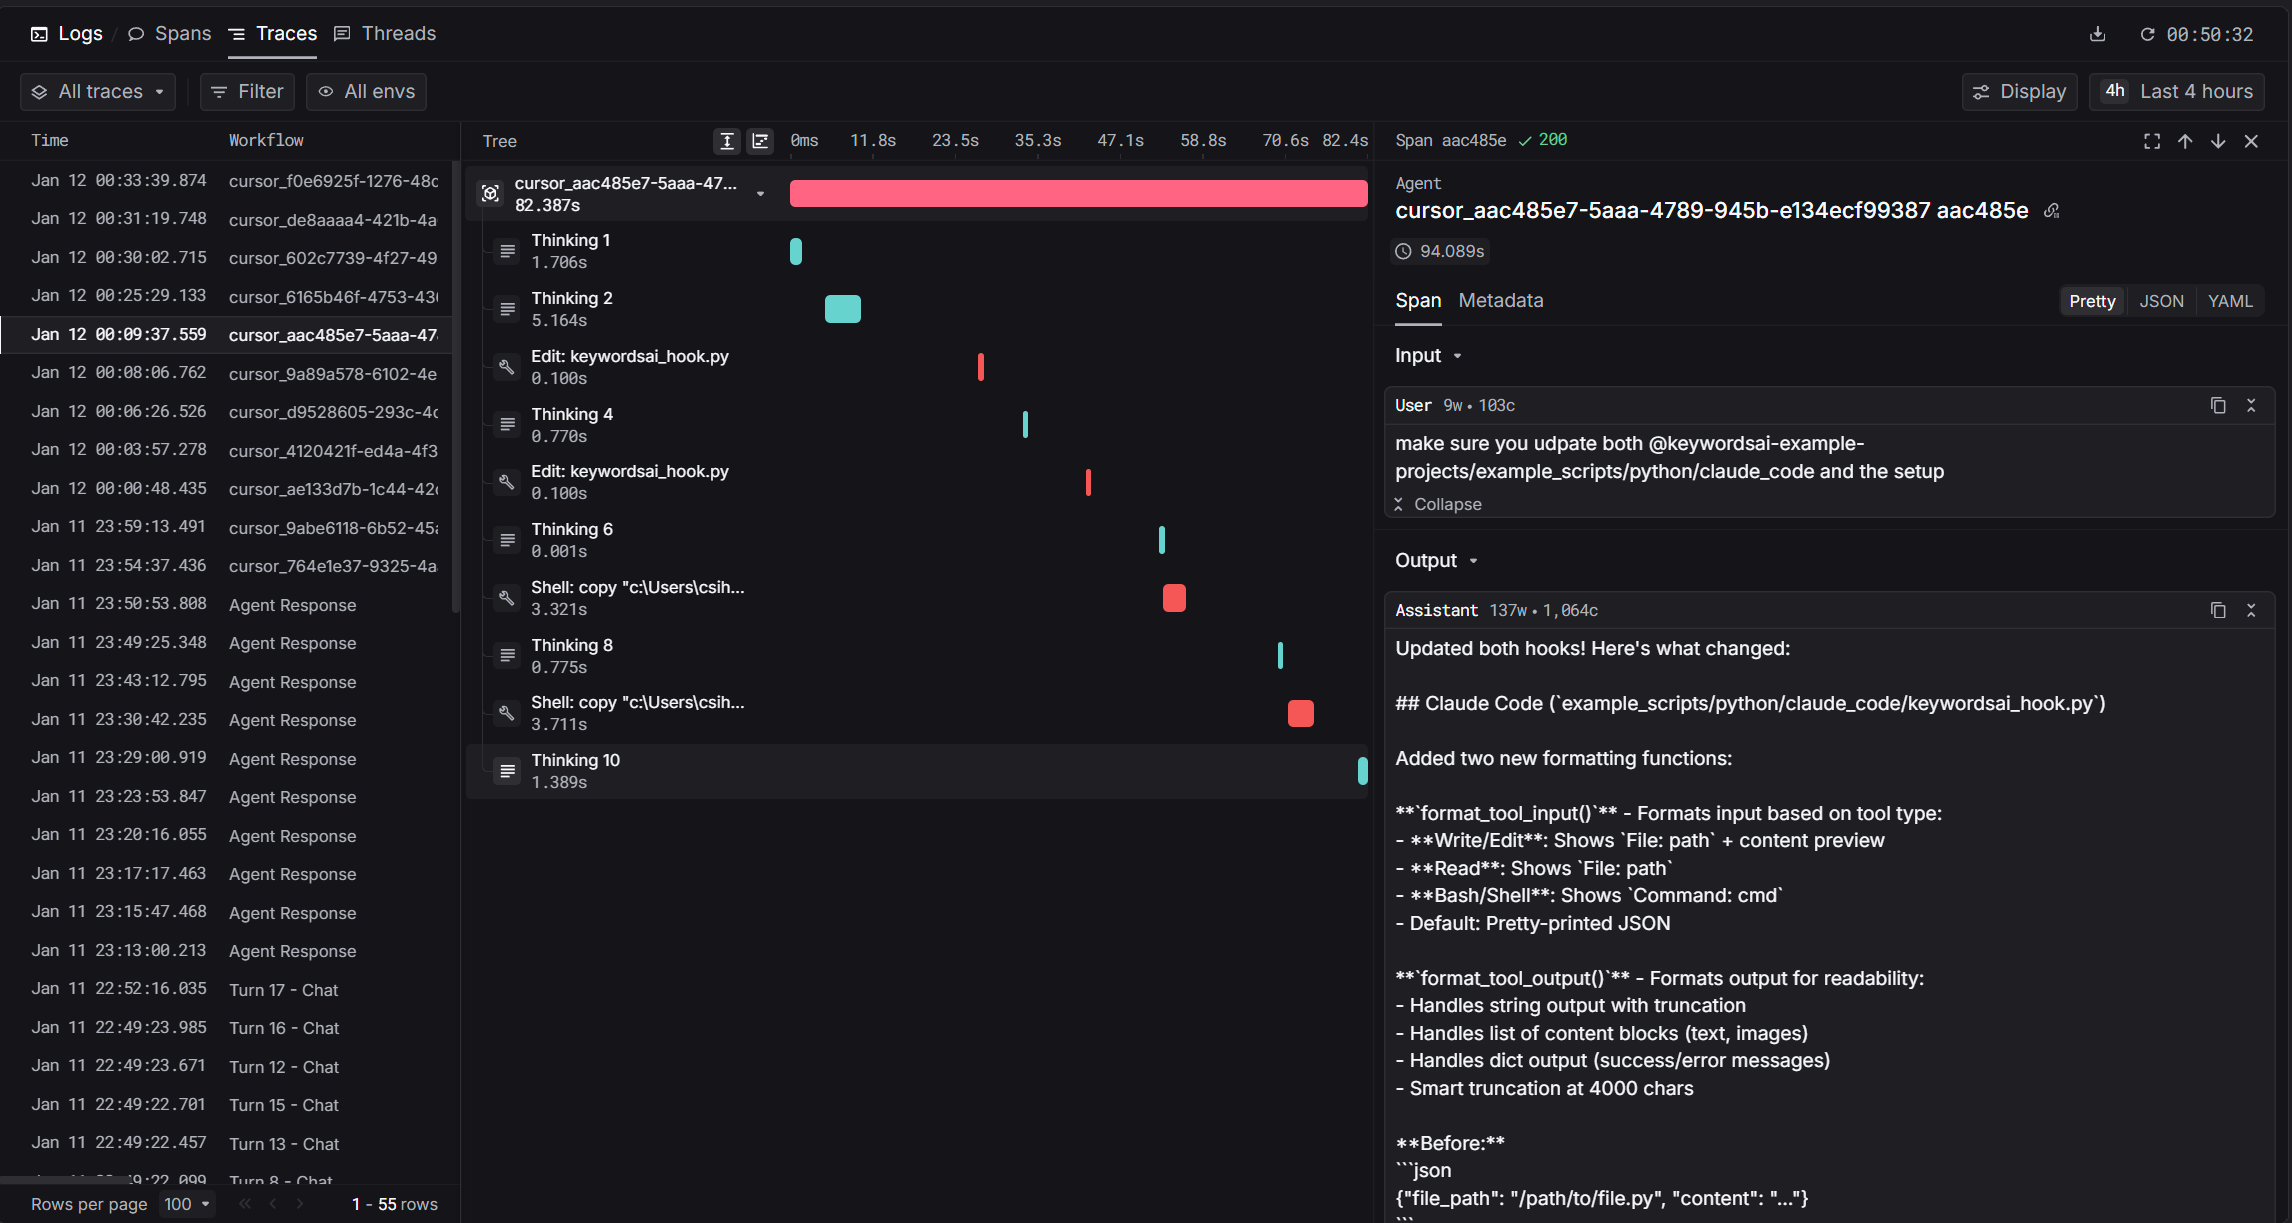The width and height of the screenshot is (2292, 1223).
Task: Switch output format to JSON
Action: (x=2161, y=301)
